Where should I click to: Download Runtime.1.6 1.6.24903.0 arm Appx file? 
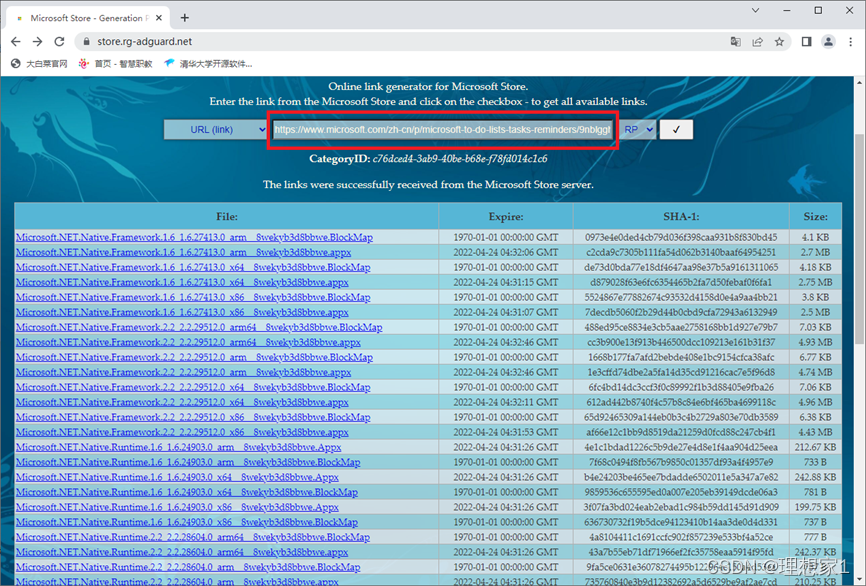(178, 447)
